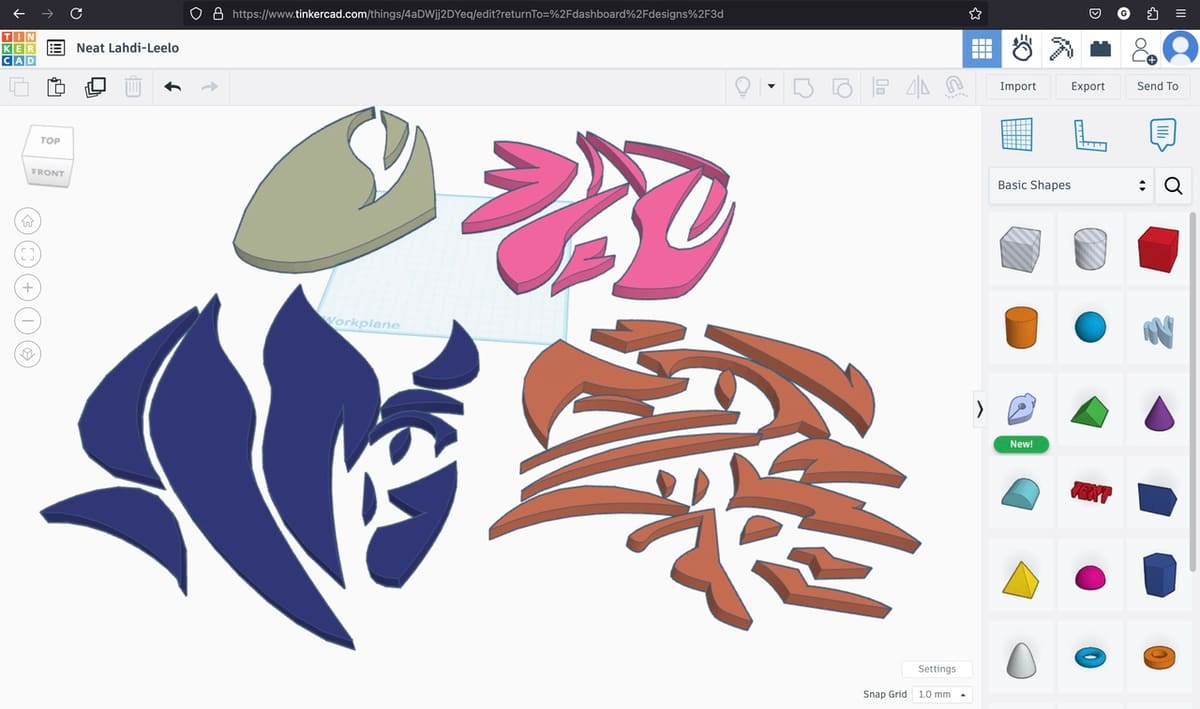Open the user profile avatar
This screenshot has width=1200, height=709.
pyautogui.click(x=1180, y=48)
